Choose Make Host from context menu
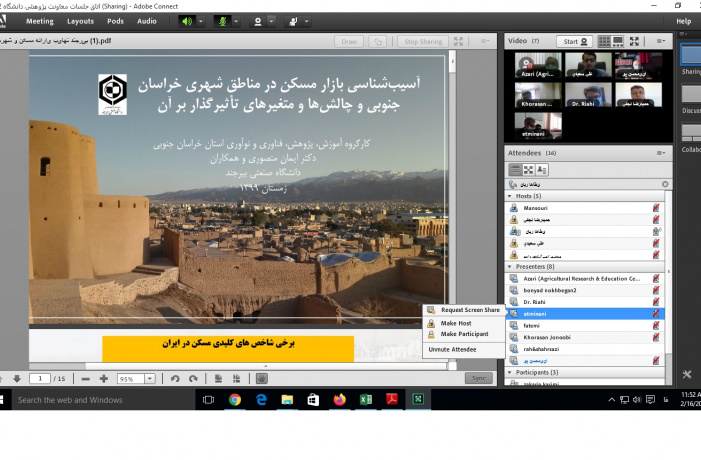 point(464,323)
